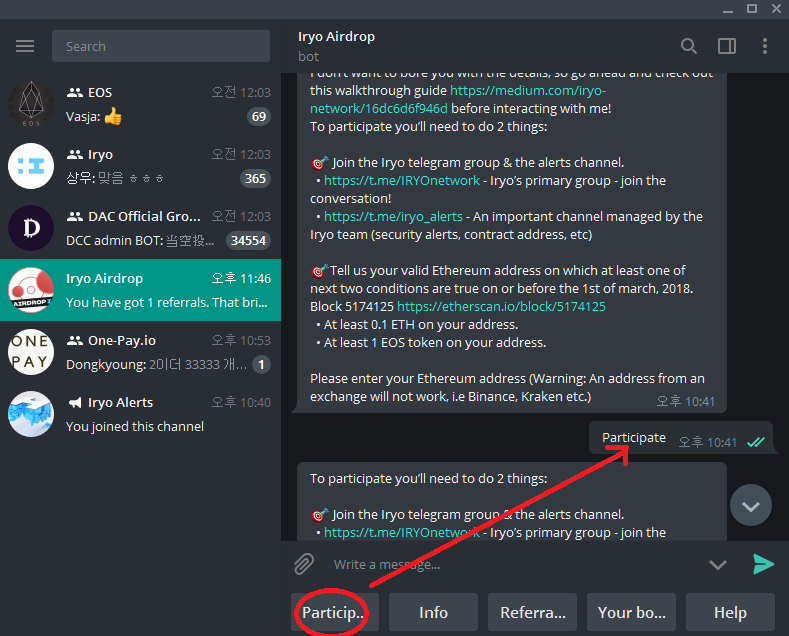Click the Iryo Alerts channel avatar
Image resolution: width=789 pixels, height=636 pixels.
click(31, 414)
